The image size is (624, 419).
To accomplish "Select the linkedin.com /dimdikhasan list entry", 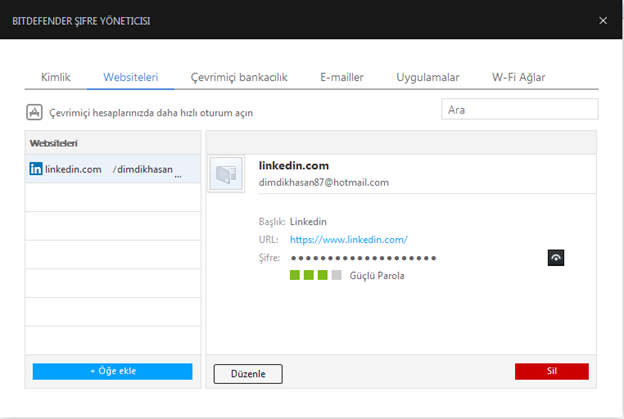I will click(x=113, y=169).
